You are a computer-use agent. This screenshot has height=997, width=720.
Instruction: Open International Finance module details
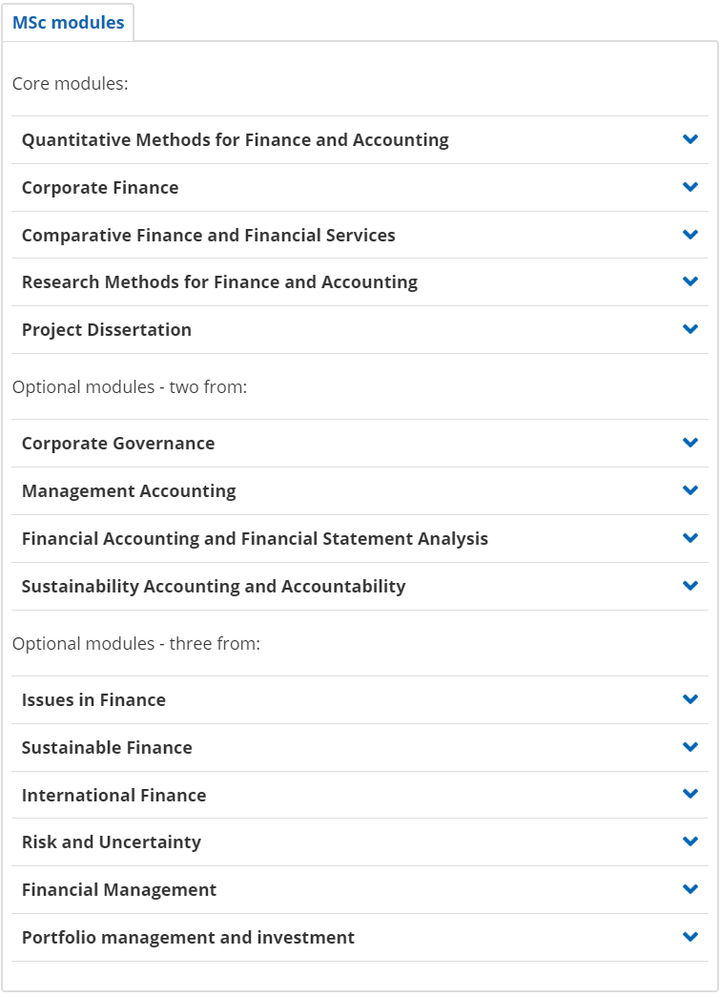click(360, 795)
